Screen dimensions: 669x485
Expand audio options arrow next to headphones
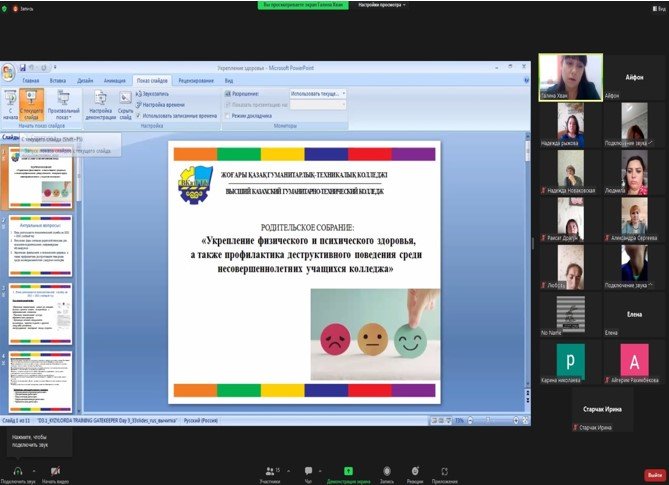click(34, 471)
